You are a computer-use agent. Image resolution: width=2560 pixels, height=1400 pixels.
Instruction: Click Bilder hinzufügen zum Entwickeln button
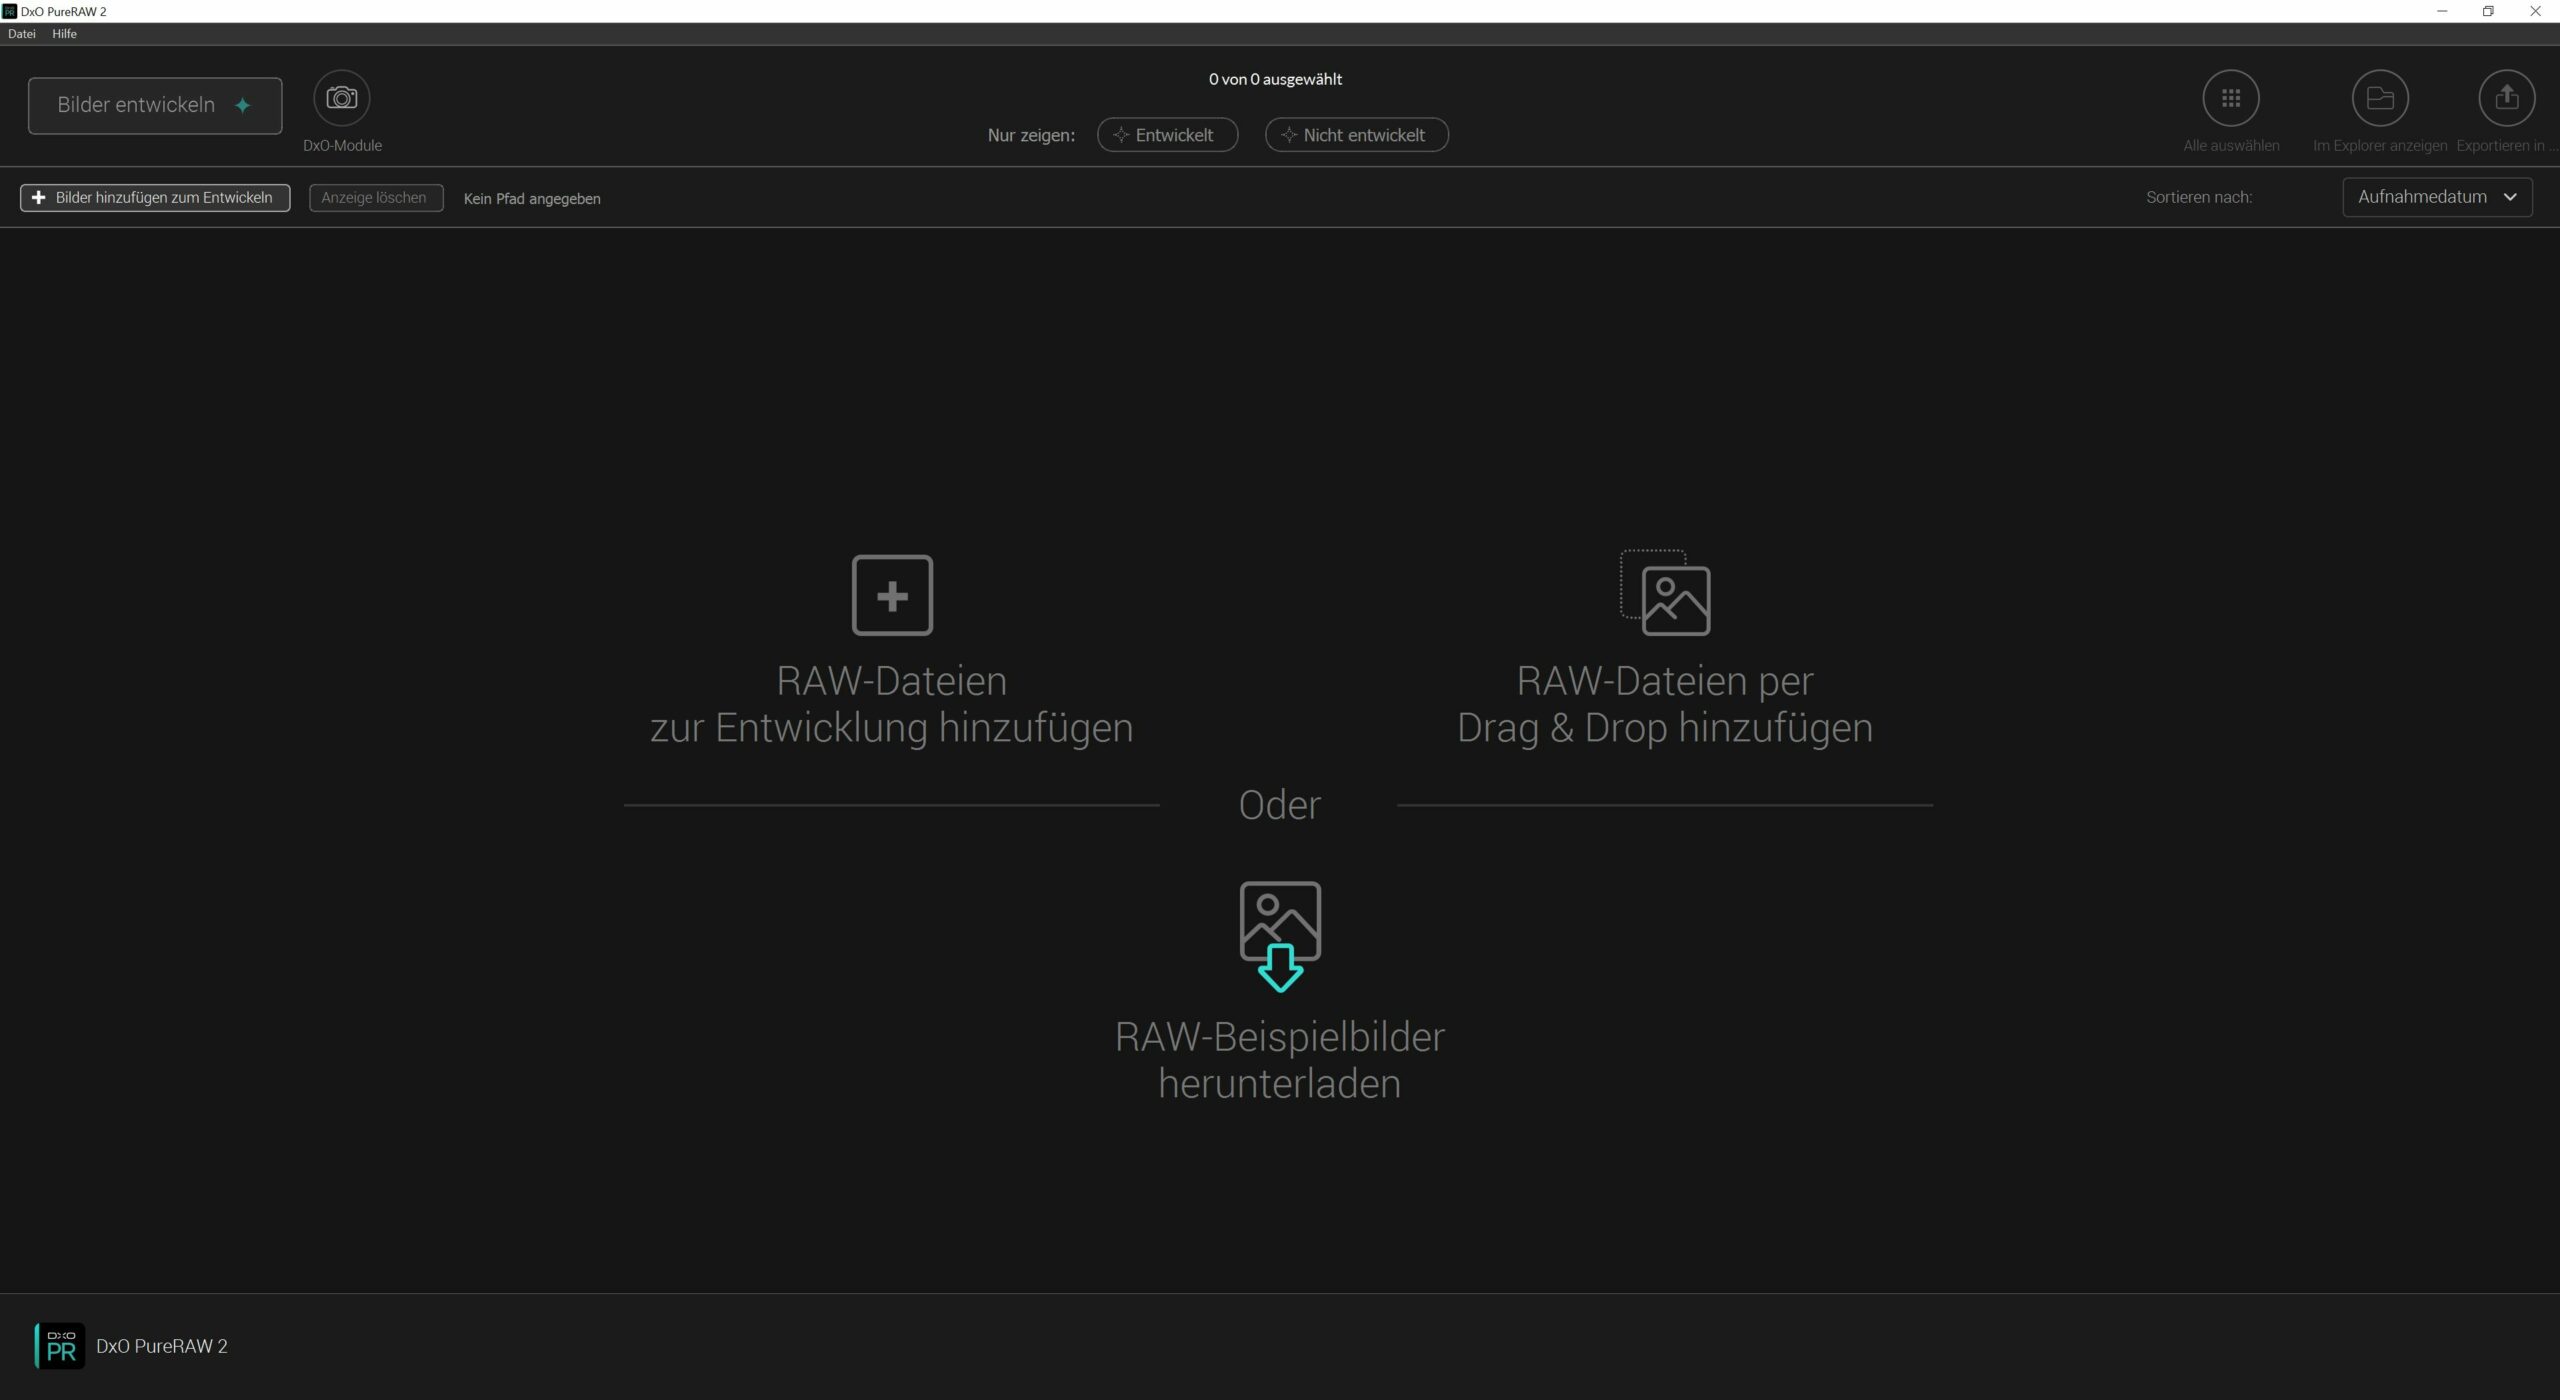click(155, 198)
